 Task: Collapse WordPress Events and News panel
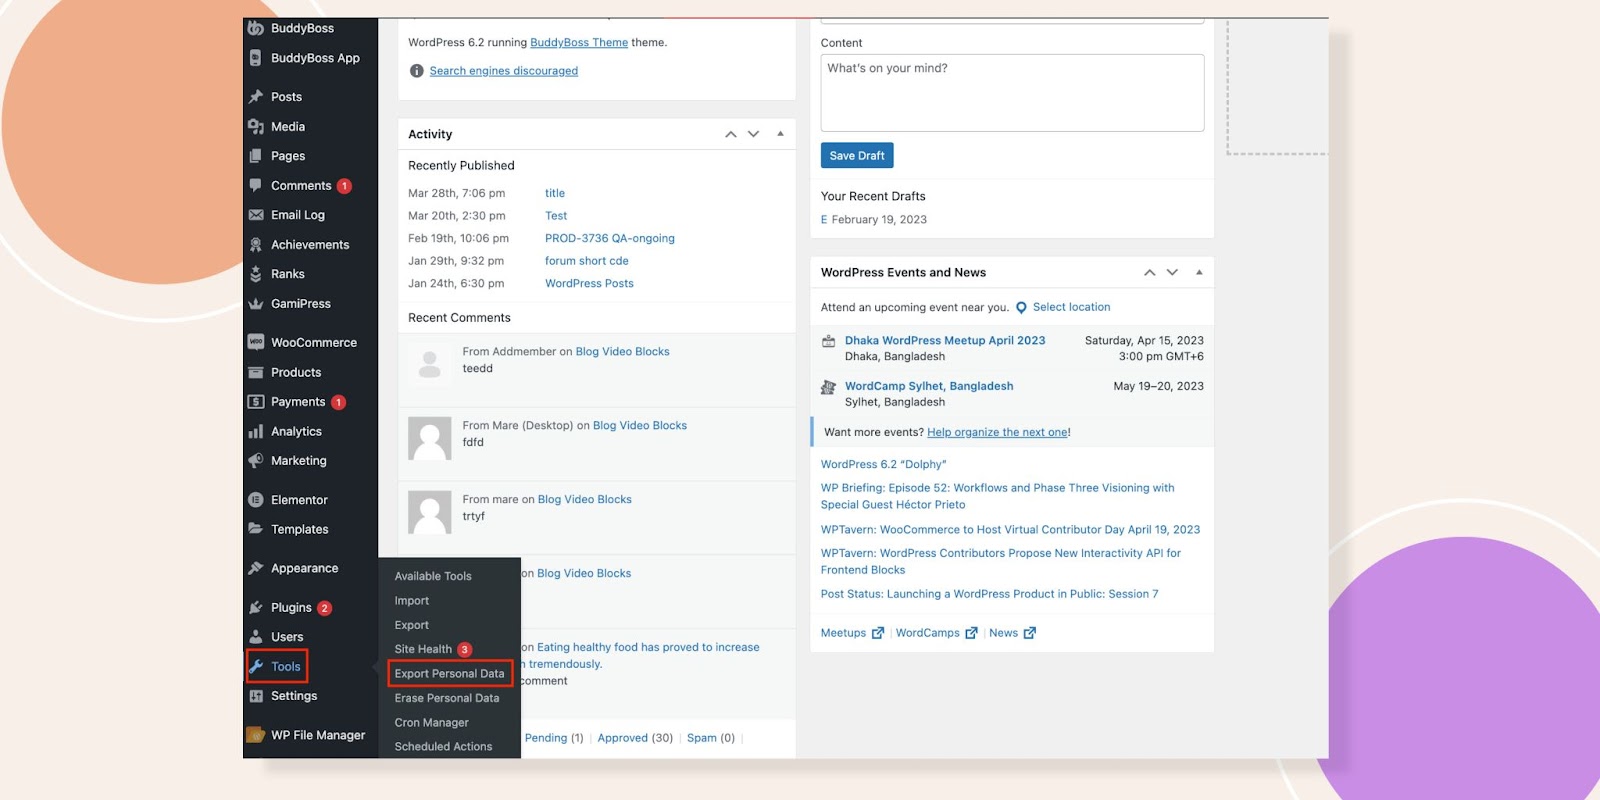(1199, 272)
